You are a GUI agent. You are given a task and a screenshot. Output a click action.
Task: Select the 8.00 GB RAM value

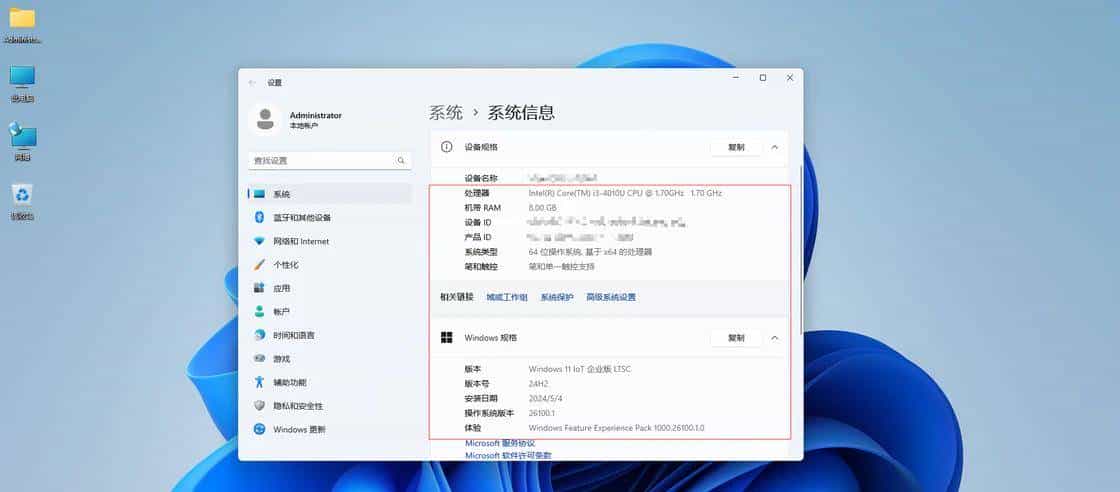click(x=542, y=208)
